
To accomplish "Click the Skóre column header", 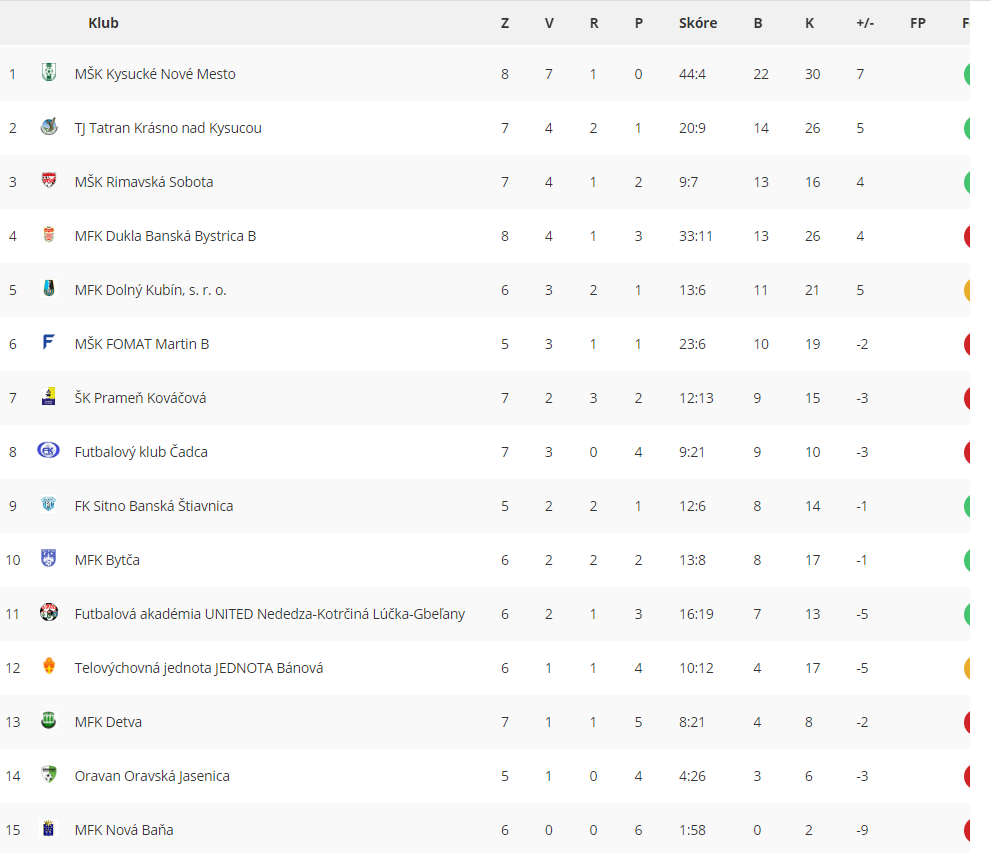I will coord(698,23).
